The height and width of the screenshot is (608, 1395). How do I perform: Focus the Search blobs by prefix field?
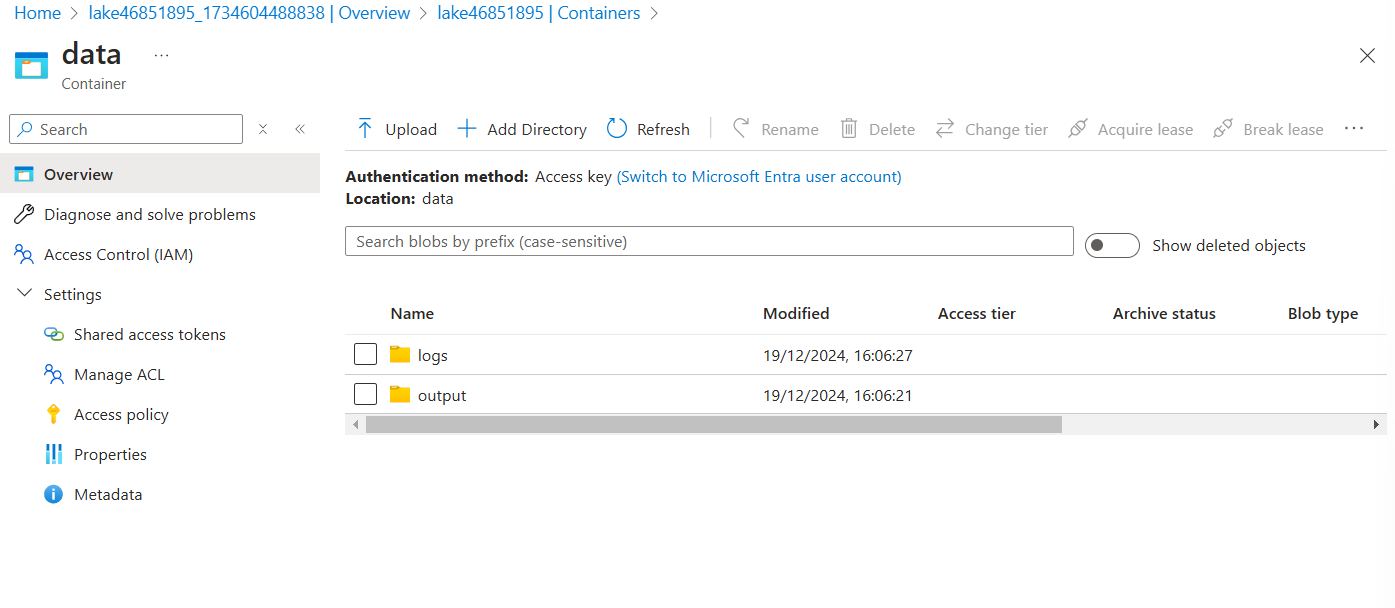708,242
